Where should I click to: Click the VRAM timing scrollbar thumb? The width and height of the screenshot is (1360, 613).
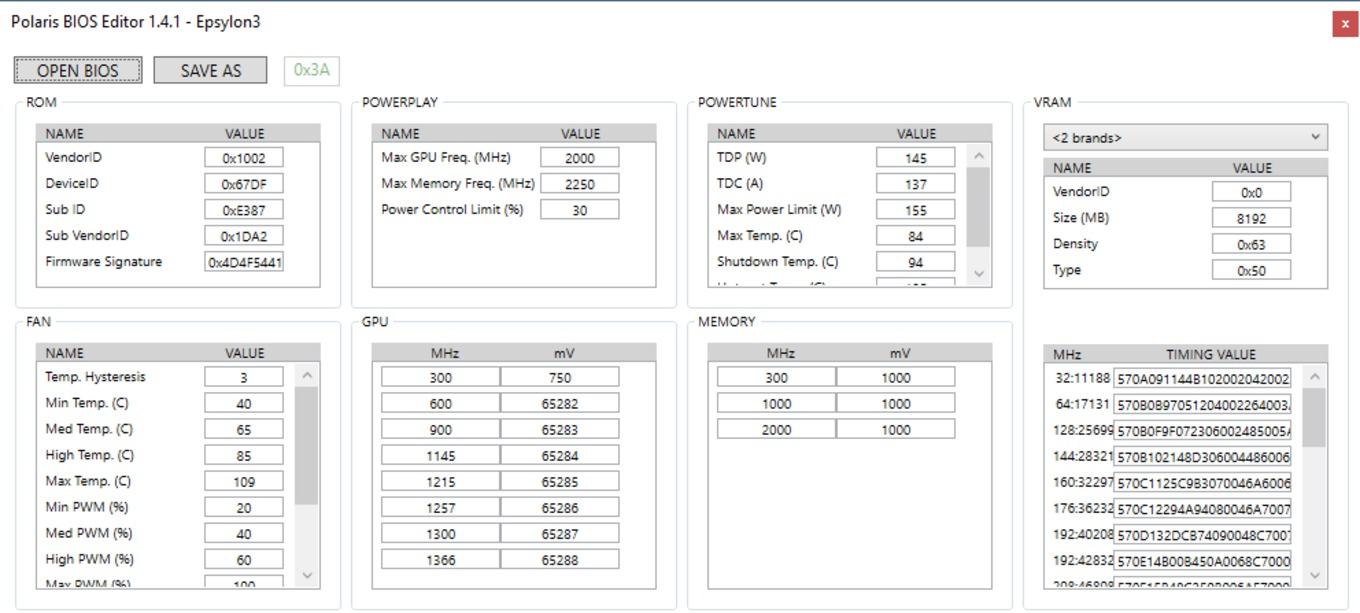click(x=1315, y=417)
